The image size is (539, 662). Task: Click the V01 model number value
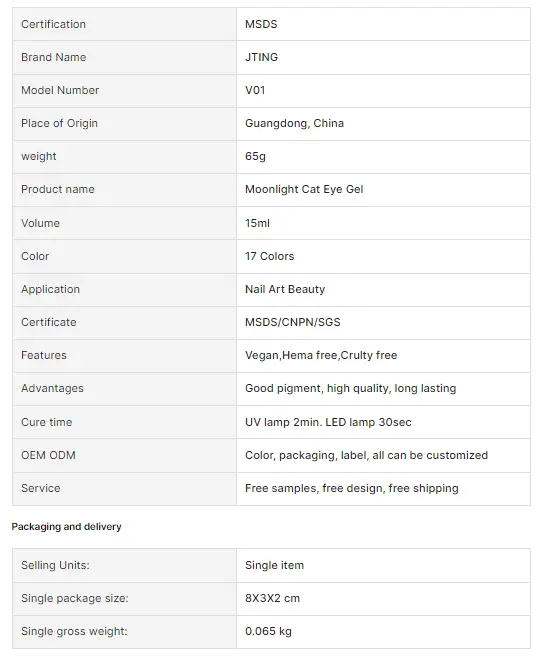(255, 90)
